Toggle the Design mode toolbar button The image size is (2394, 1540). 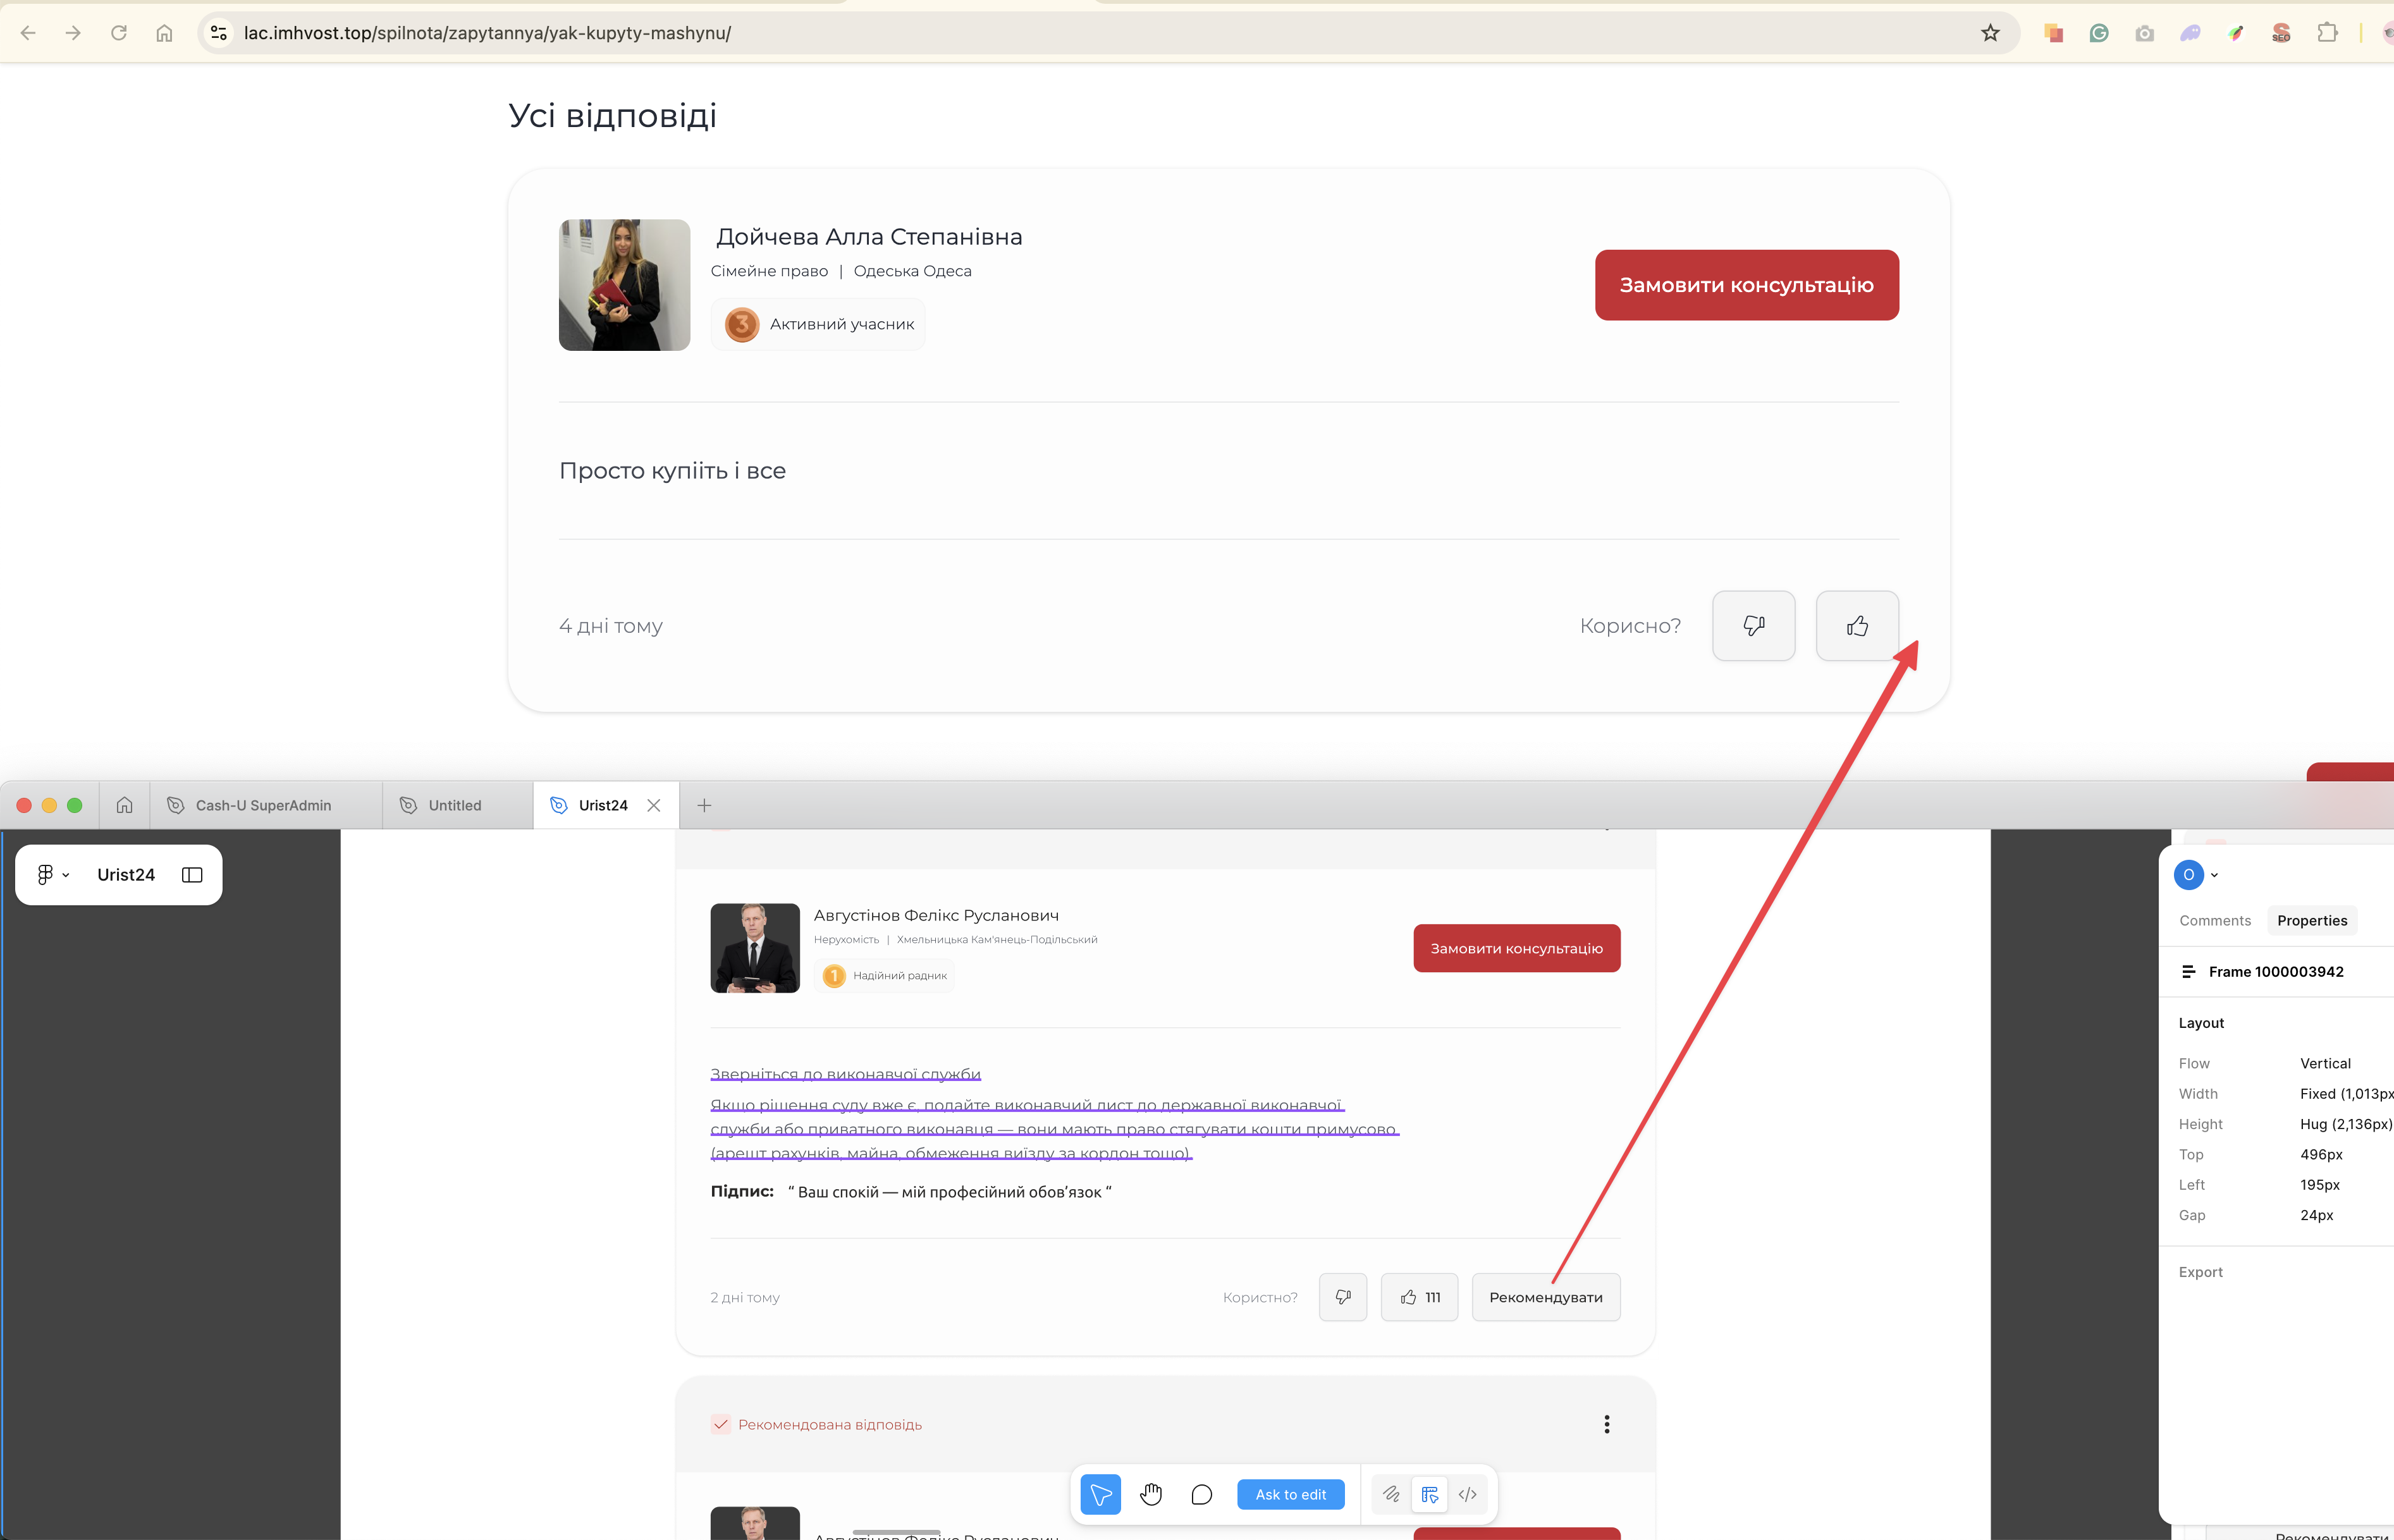click(x=1429, y=1494)
